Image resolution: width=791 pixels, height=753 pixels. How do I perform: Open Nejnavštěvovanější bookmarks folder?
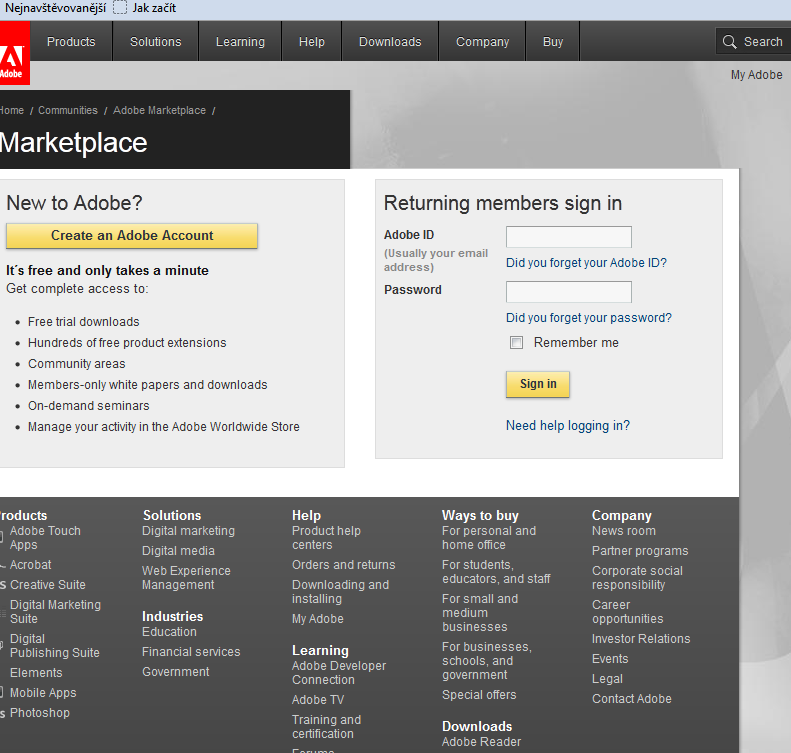coord(55,8)
